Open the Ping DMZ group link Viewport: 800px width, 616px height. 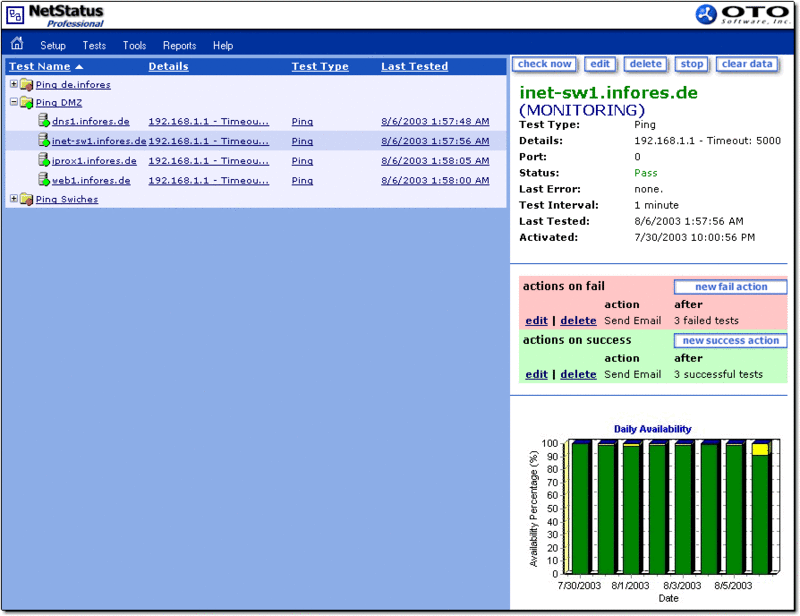59,103
